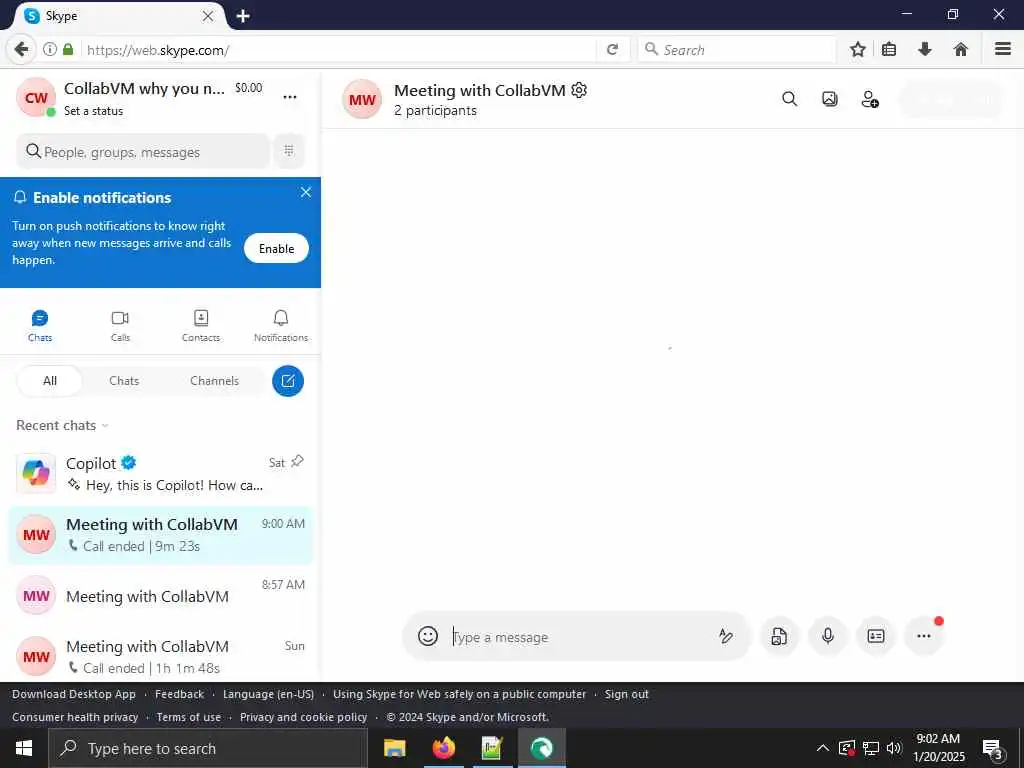Select the All filter
Screen dimensions: 1024x768
[x=50, y=381]
